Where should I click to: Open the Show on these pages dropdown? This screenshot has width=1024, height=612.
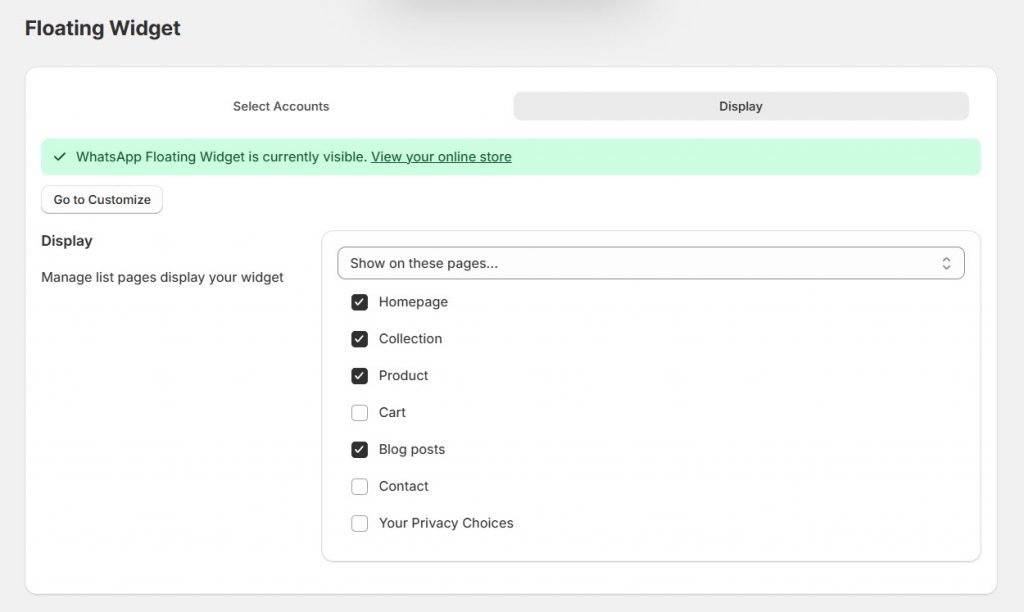[650, 263]
